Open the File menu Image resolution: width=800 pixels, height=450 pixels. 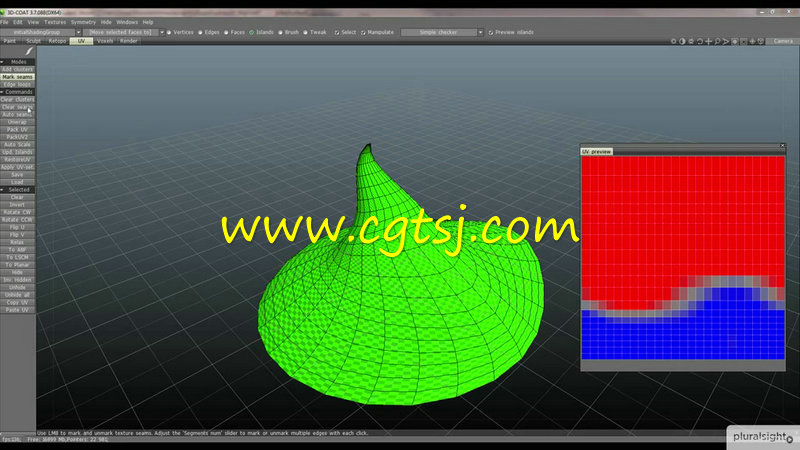tap(4, 22)
